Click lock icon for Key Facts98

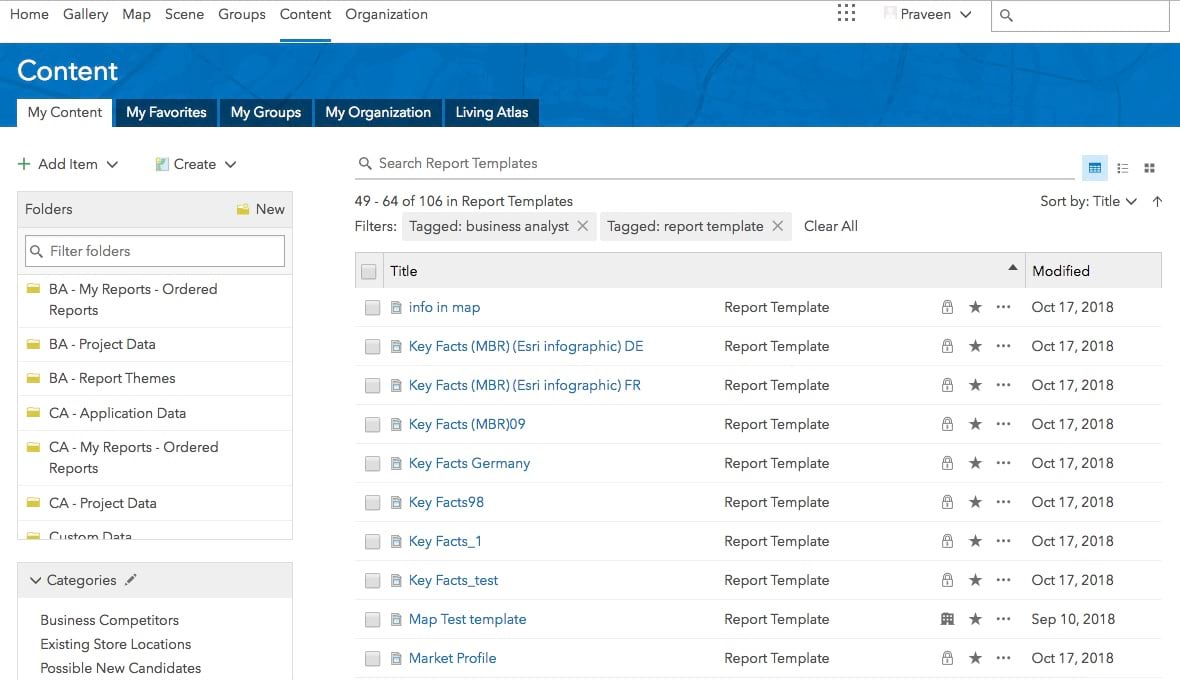tap(947, 502)
